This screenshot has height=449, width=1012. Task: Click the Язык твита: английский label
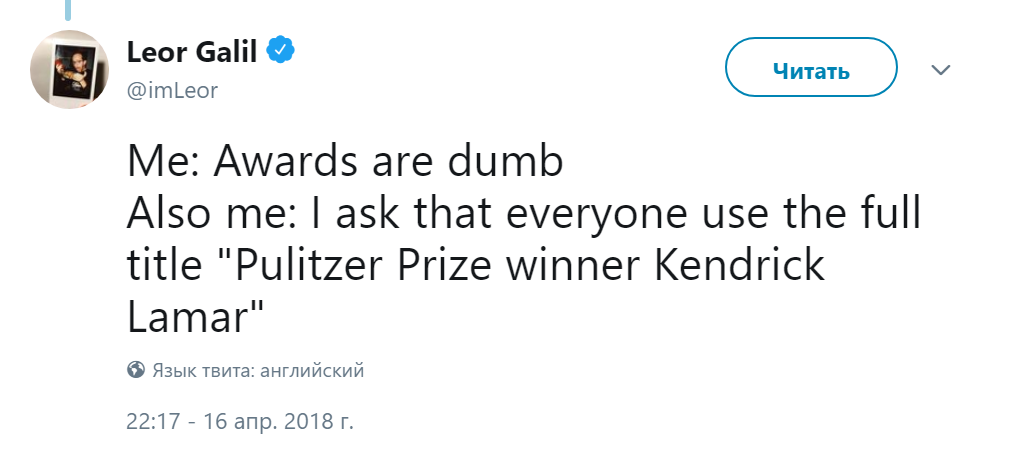[x=258, y=371]
